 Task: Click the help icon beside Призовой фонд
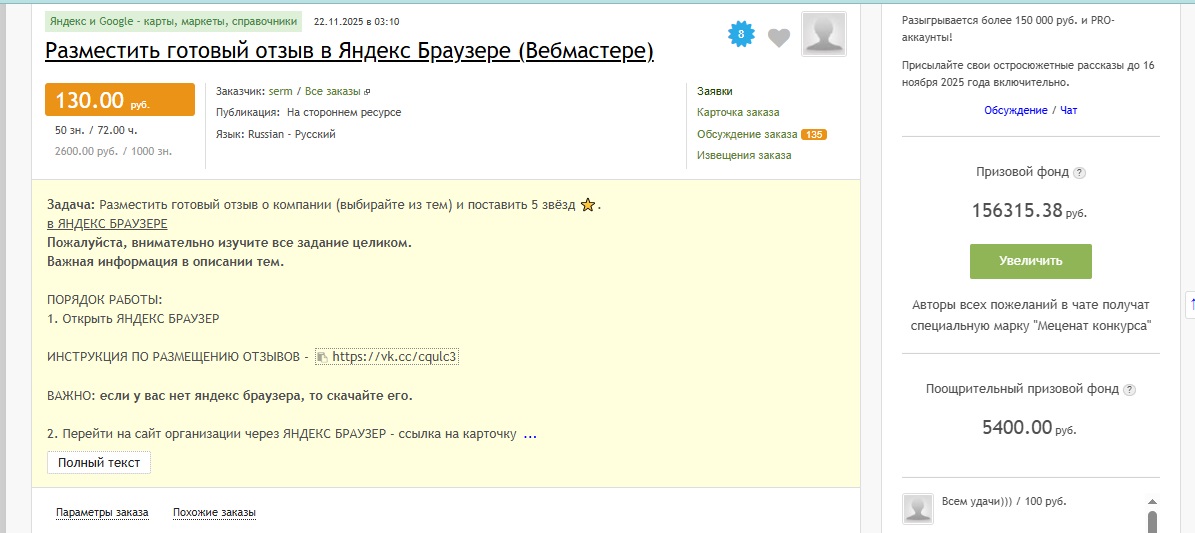[x=1079, y=173]
